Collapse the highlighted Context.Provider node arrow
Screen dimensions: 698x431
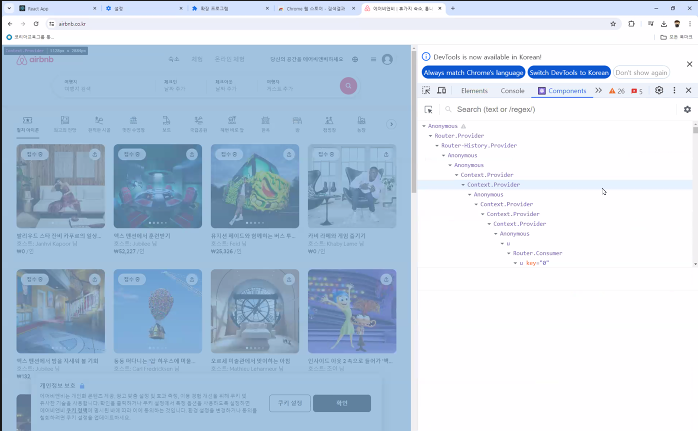coord(463,185)
